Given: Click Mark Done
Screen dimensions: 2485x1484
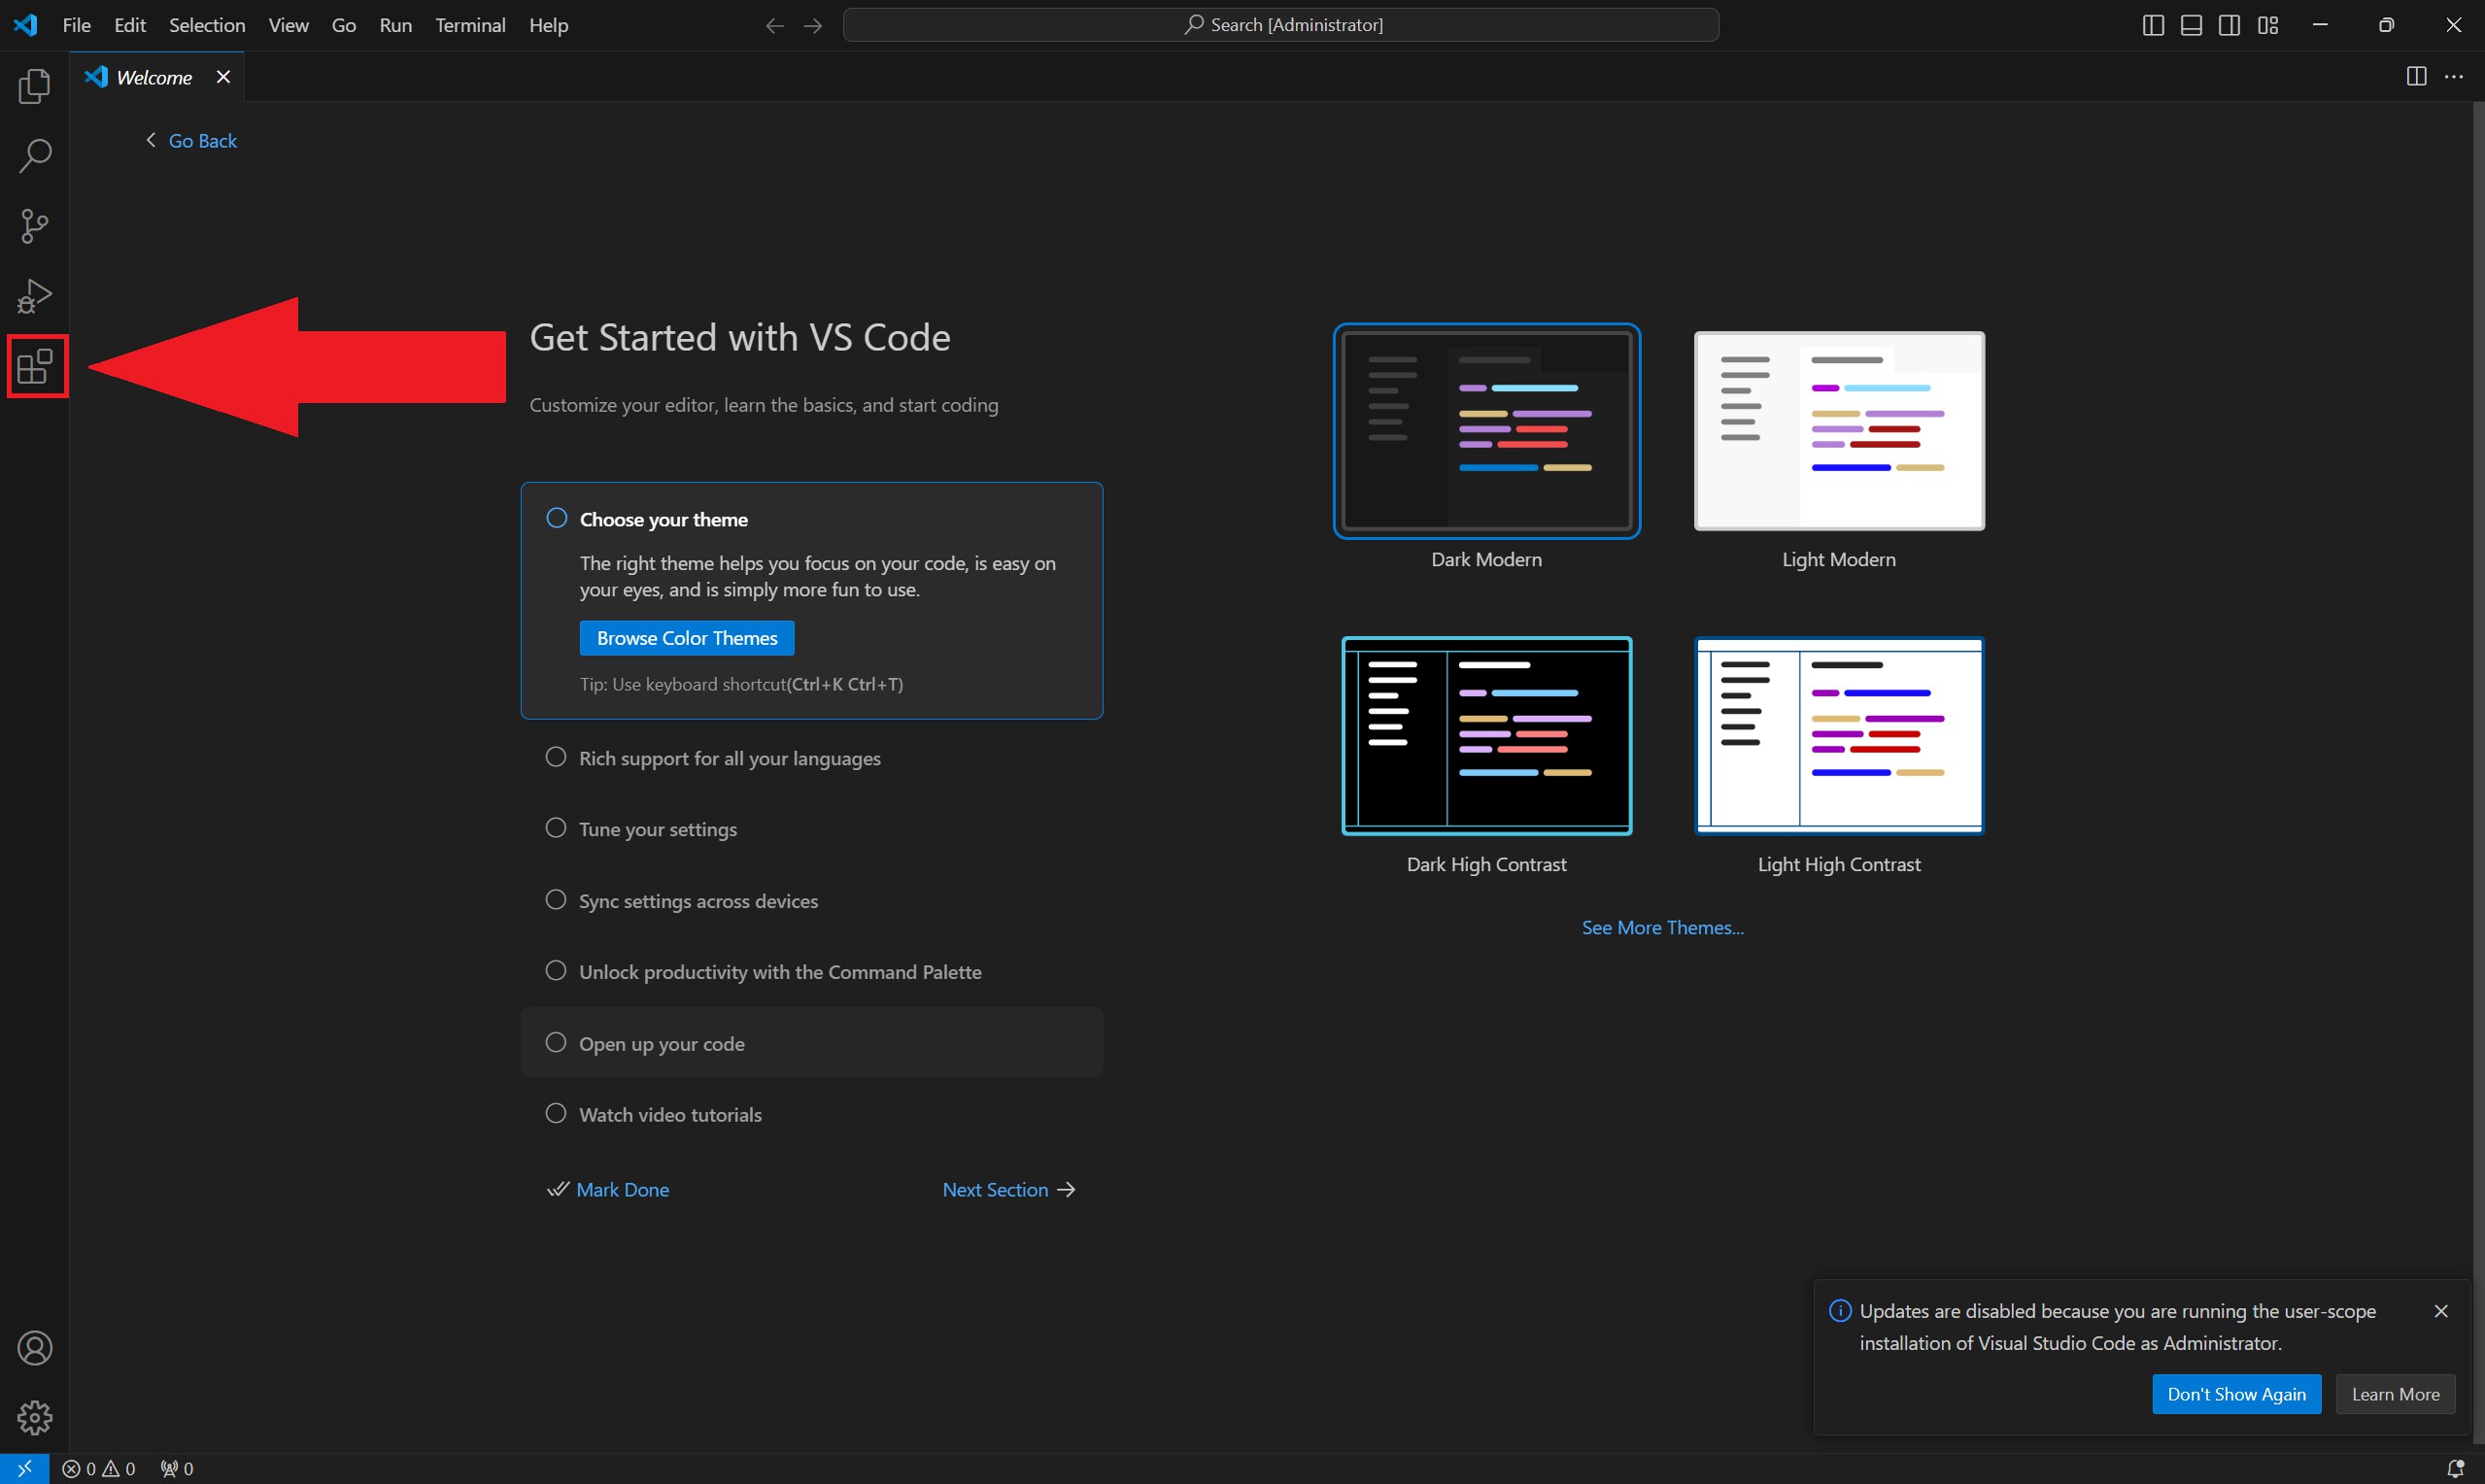Looking at the screenshot, I should coord(608,1190).
